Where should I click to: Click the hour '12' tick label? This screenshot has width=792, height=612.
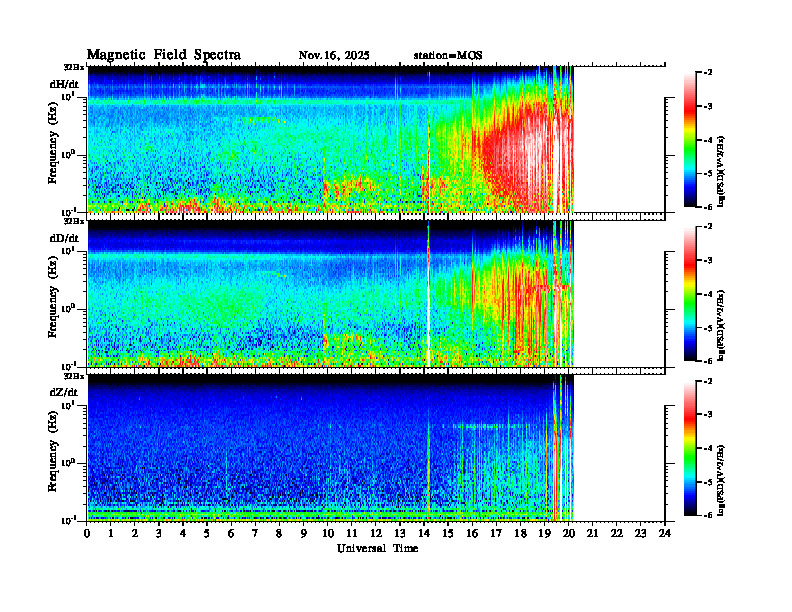376,534
